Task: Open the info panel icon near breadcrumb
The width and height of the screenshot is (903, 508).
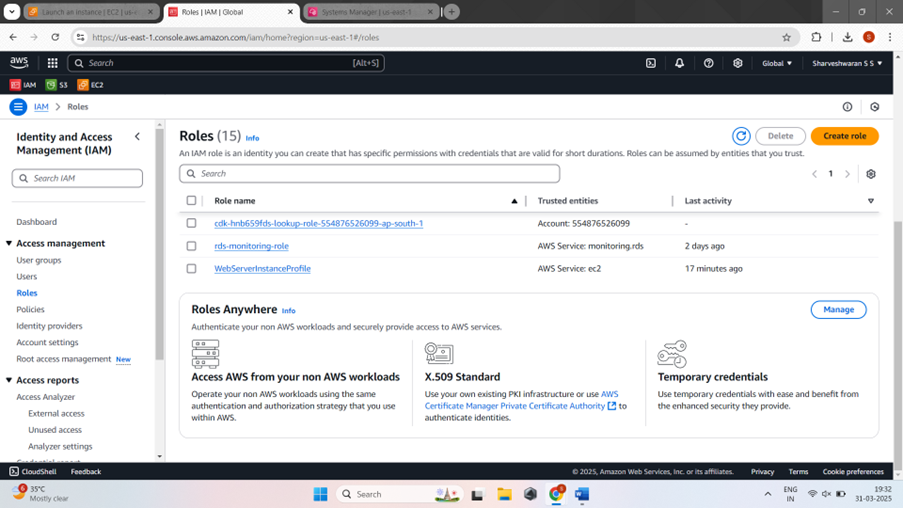Action: [x=847, y=107]
